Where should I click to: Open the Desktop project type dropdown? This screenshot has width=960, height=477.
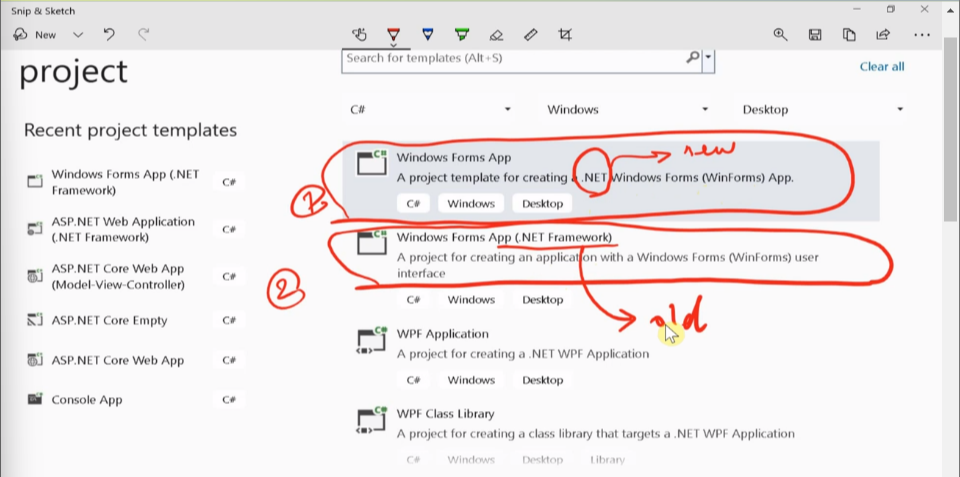823,110
